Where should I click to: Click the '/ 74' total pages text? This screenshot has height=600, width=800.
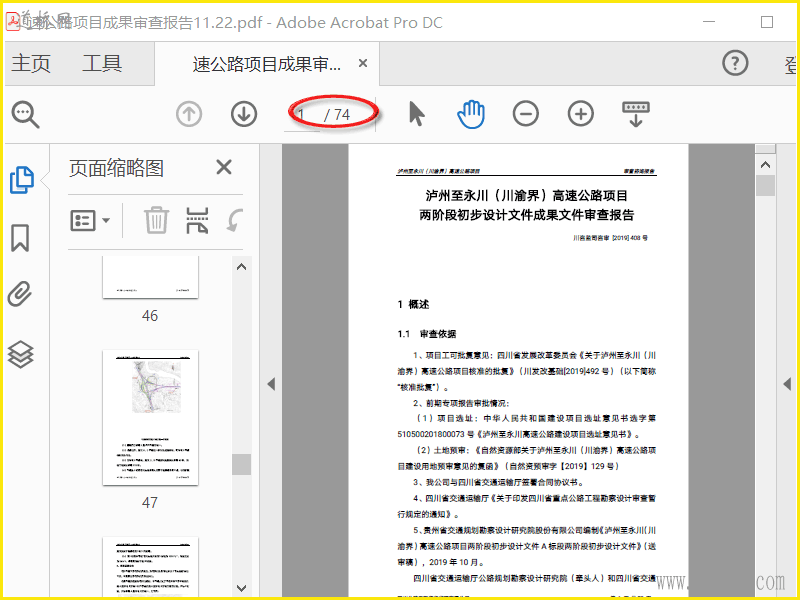337,115
